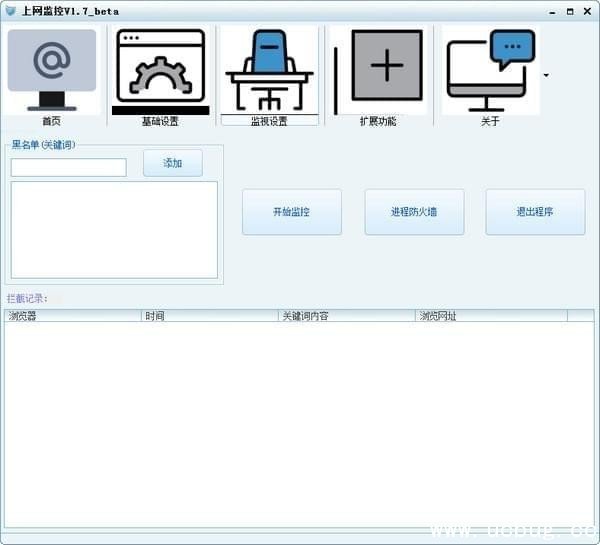Open the 首页 home monitor icon
This screenshot has width=600, height=545.
(52, 71)
